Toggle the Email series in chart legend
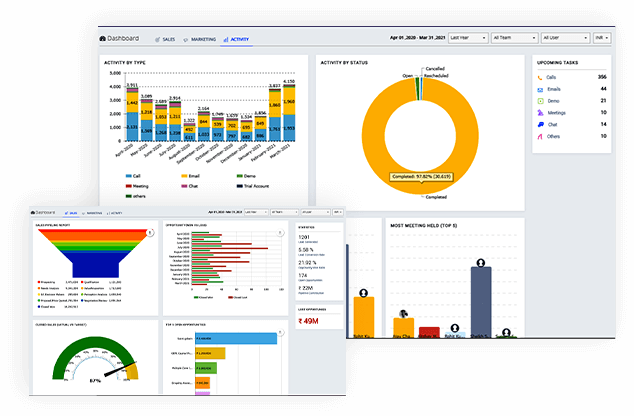The height and width of the screenshot is (416, 634). click(x=190, y=176)
